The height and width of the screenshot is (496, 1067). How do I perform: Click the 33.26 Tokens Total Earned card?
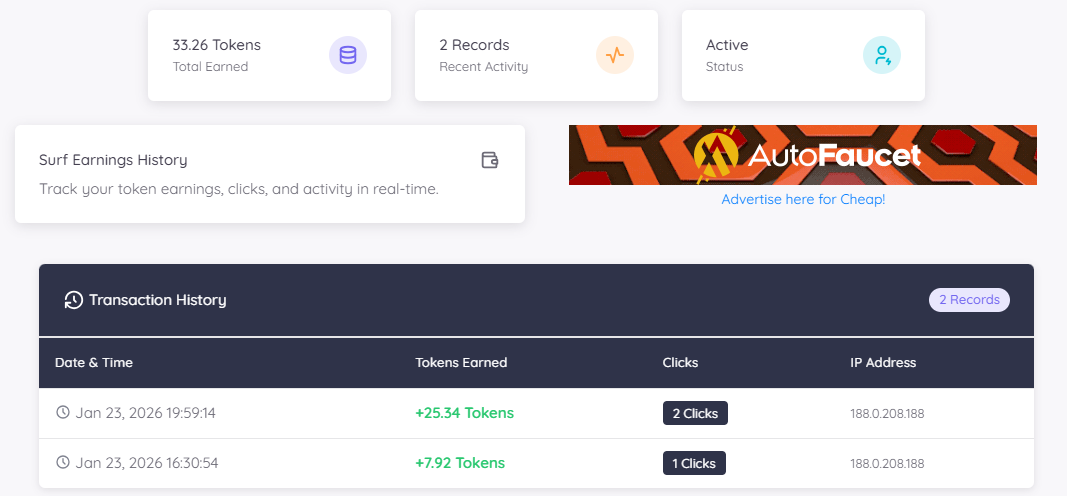pos(240,55)
